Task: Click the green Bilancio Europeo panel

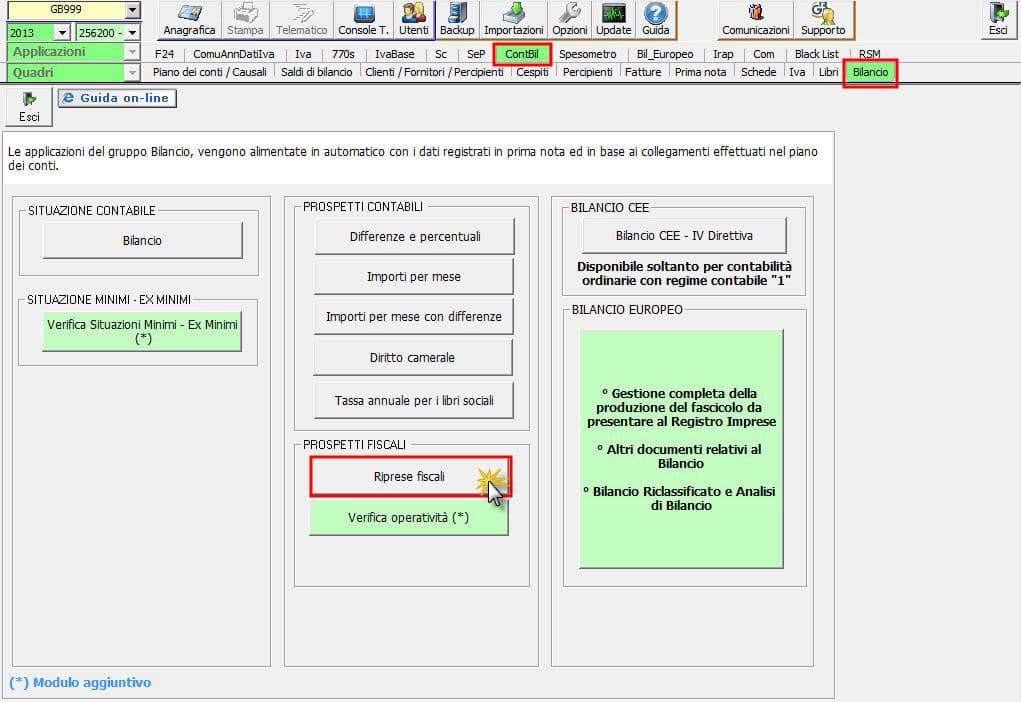Action: 681,449
